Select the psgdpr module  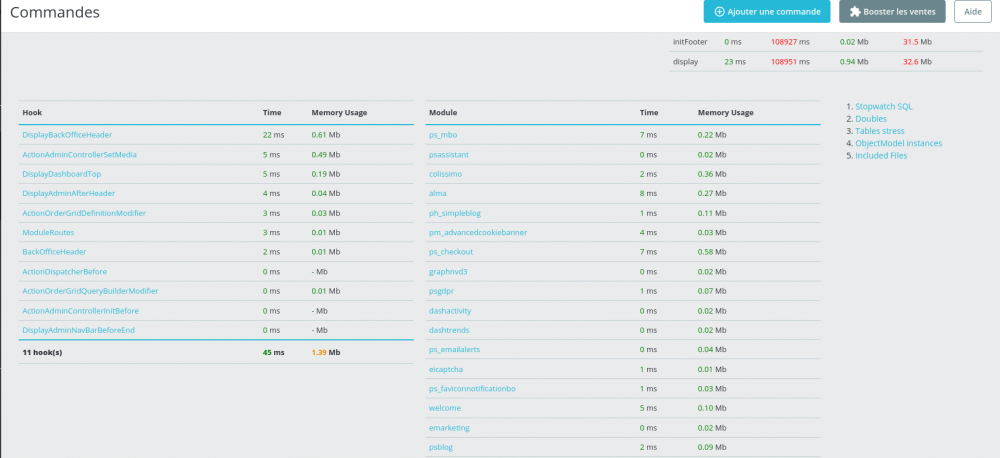pos(441,291)
